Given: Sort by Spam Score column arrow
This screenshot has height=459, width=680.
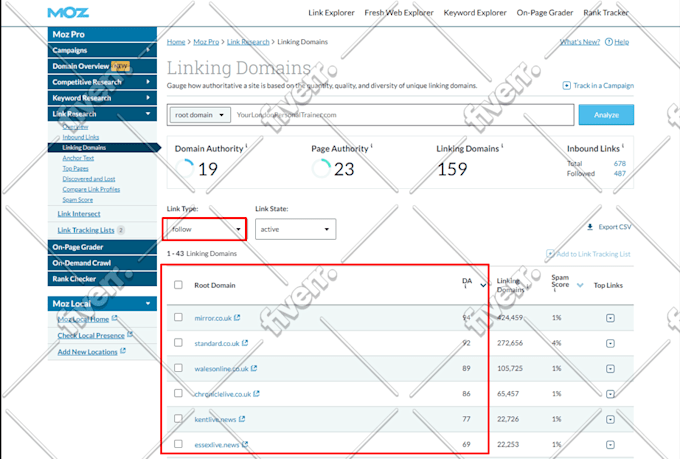Looking at the screenshot, I should [580, 285].
